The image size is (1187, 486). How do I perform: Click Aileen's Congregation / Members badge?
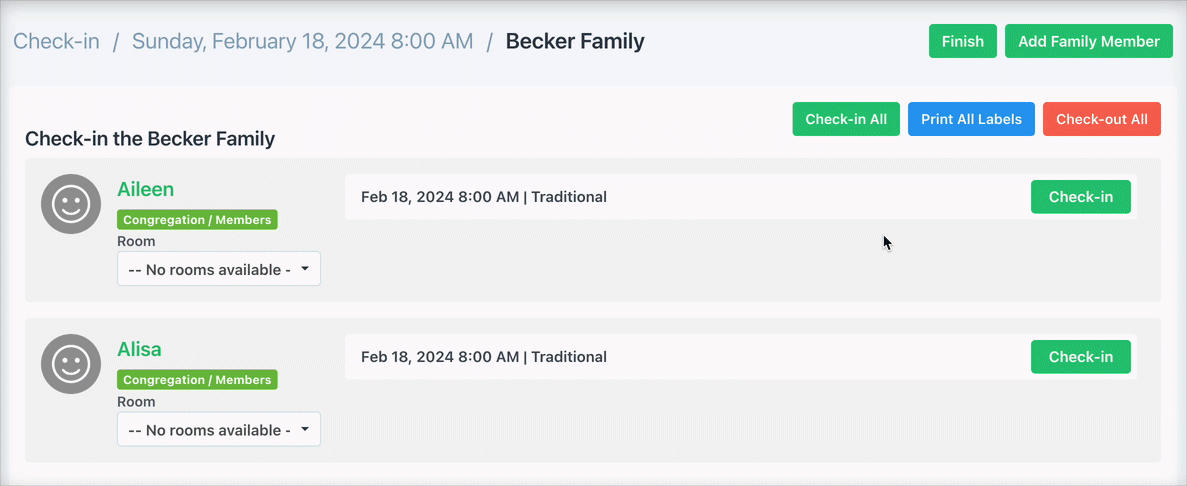click(197, 220)
